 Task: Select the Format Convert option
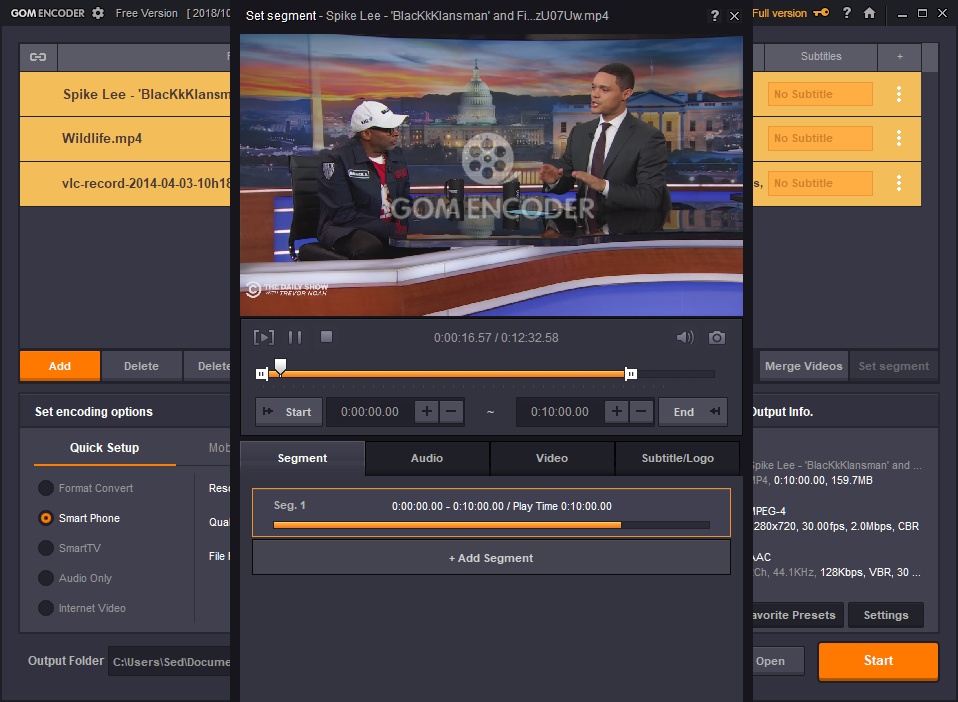[x=86, y=488]
